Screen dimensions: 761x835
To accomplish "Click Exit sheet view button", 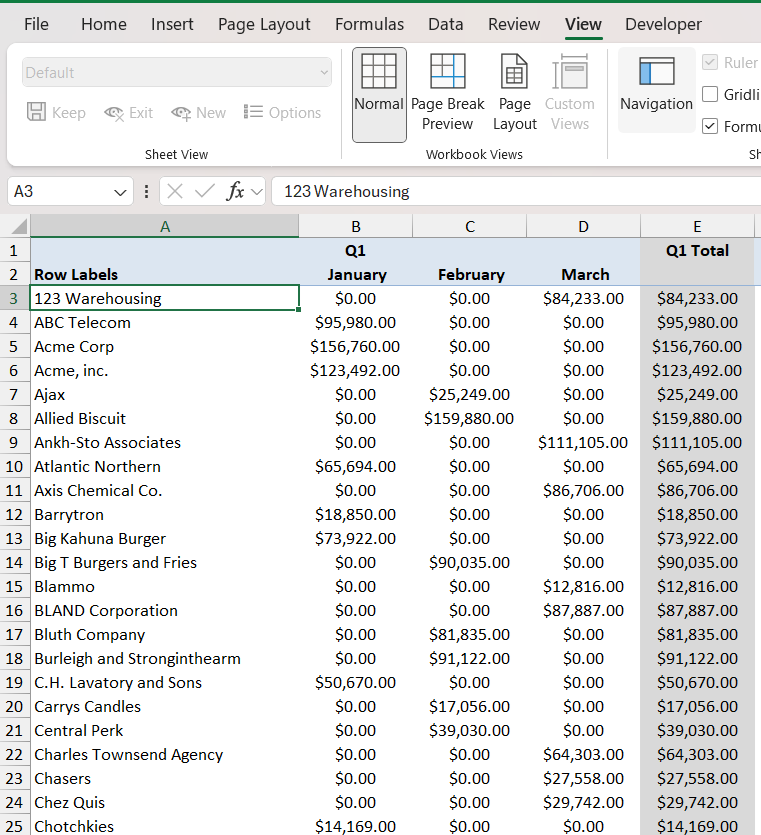I will pyautogui.click(x=128, y=112).
